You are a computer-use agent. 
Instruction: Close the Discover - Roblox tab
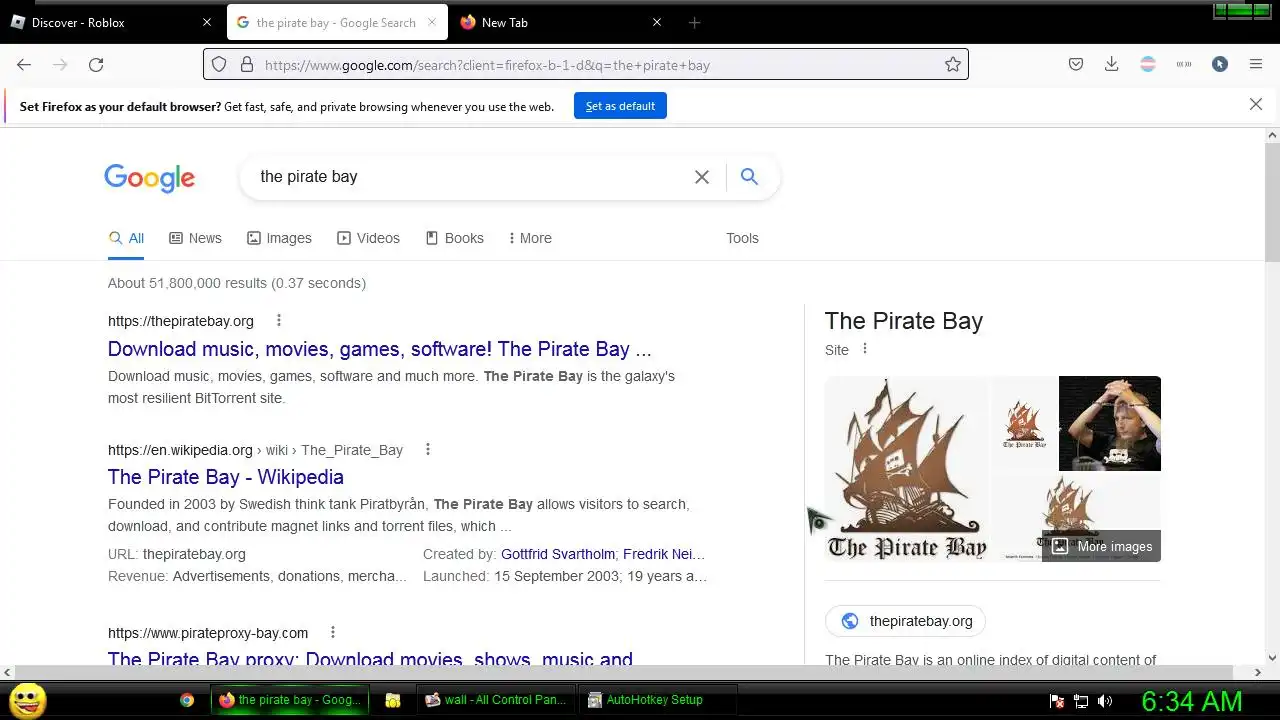pyautogui.click(x=207, y=22)
